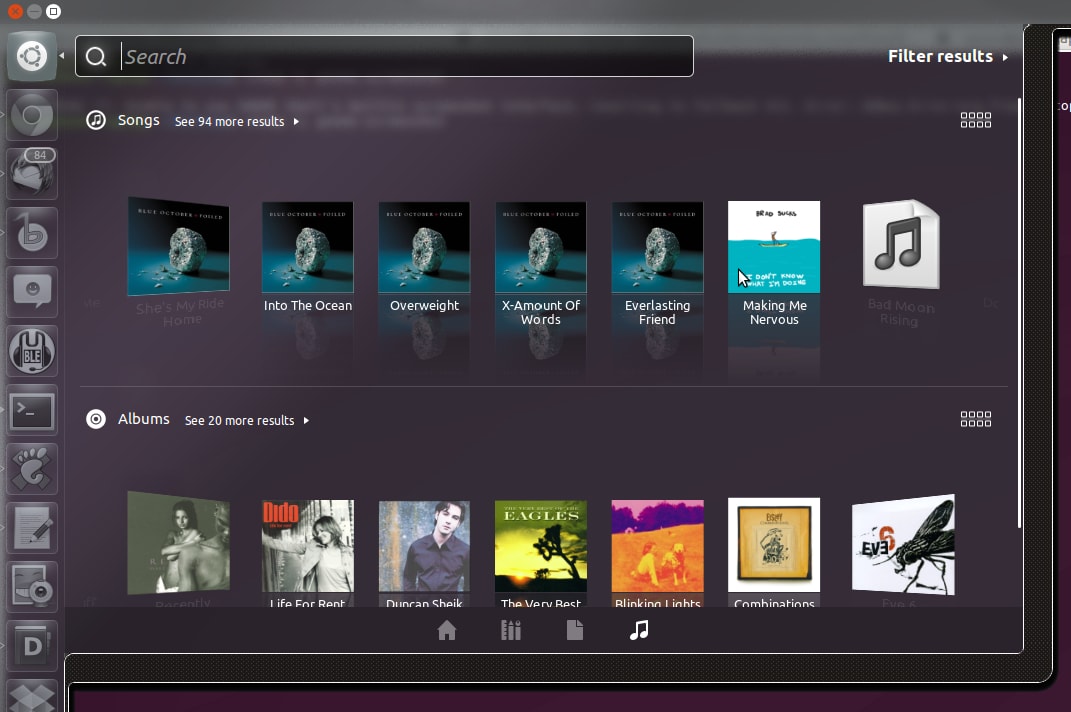This screenshot has width=1071, height=712.
Task: Open the Eagles The Very Best album
Action: click(541, 553)
